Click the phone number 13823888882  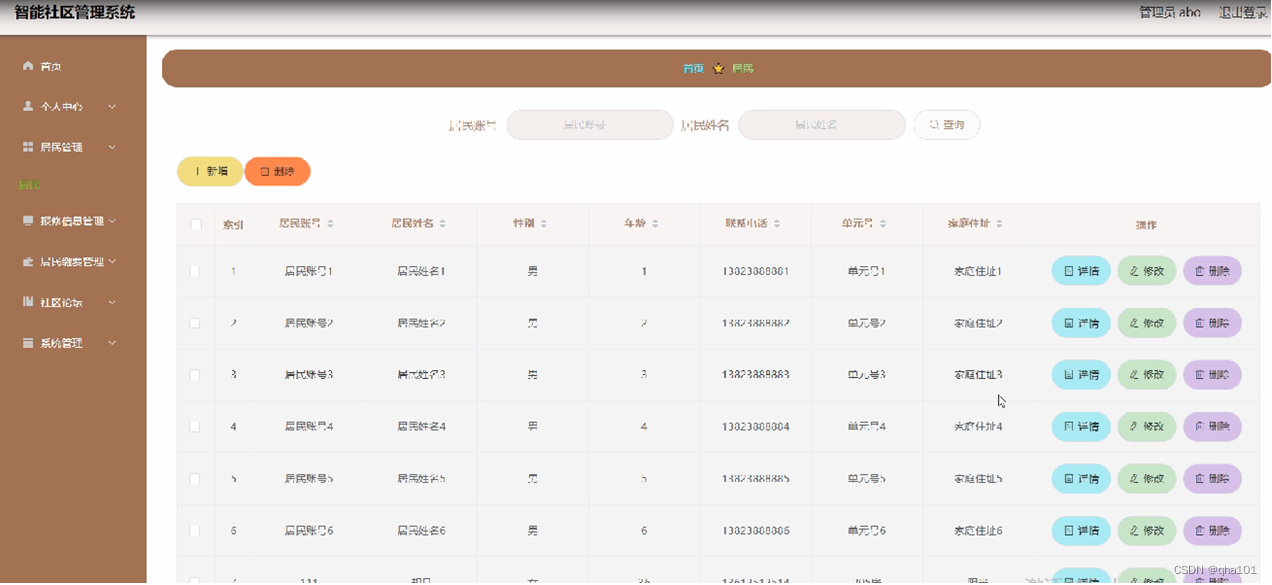pos(756,323)
